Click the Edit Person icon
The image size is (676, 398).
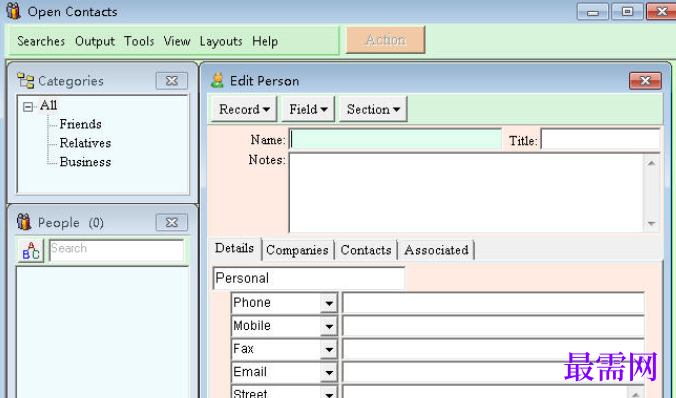[217, 80]
